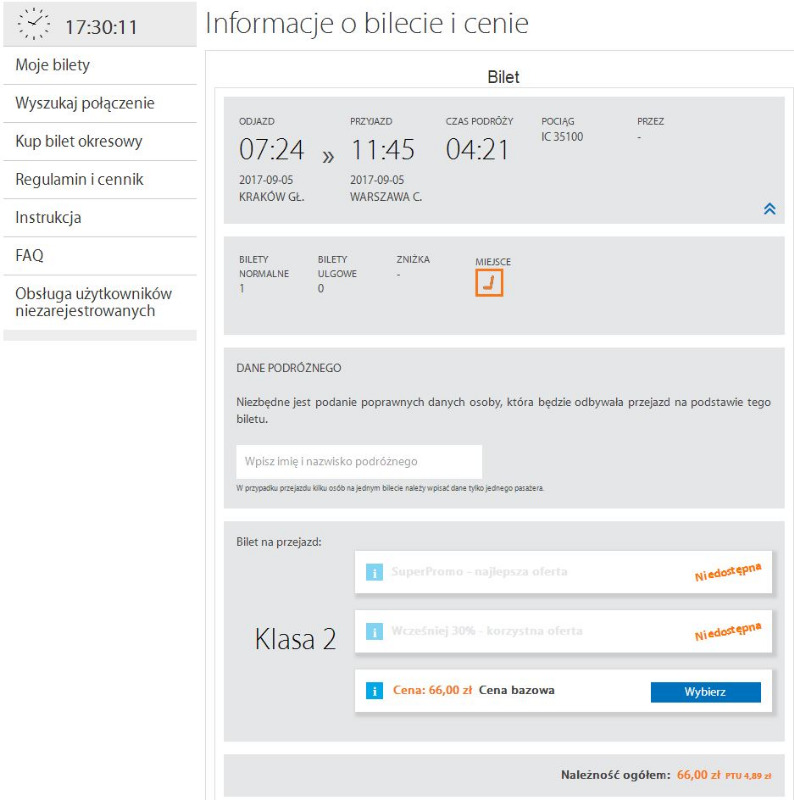Click the orange seat icon under Miejsce
Image resolution: width=794 pixels, height=800 pixels.
click(489, 284)
